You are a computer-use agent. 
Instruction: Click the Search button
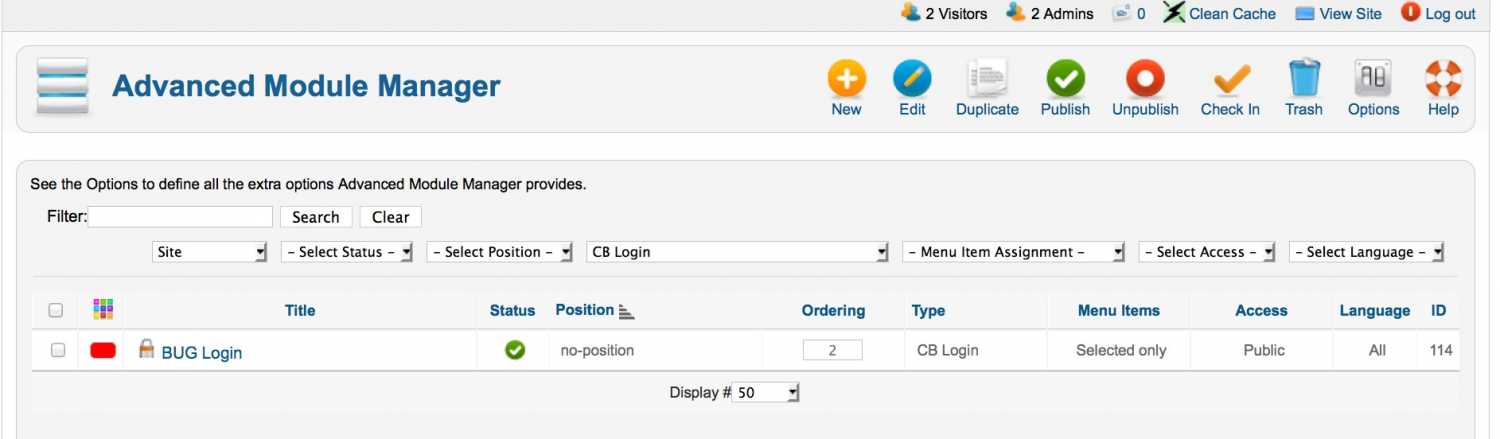(316, 217)
